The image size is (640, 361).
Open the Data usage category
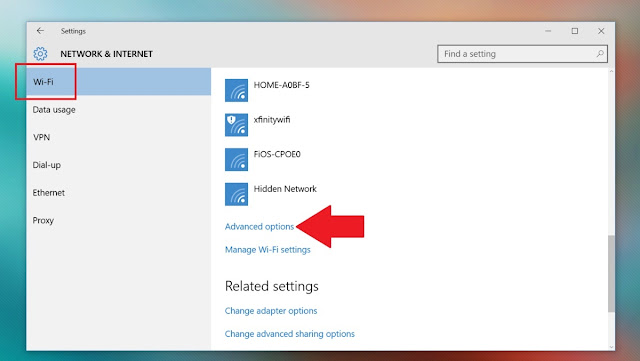[119, 109]
